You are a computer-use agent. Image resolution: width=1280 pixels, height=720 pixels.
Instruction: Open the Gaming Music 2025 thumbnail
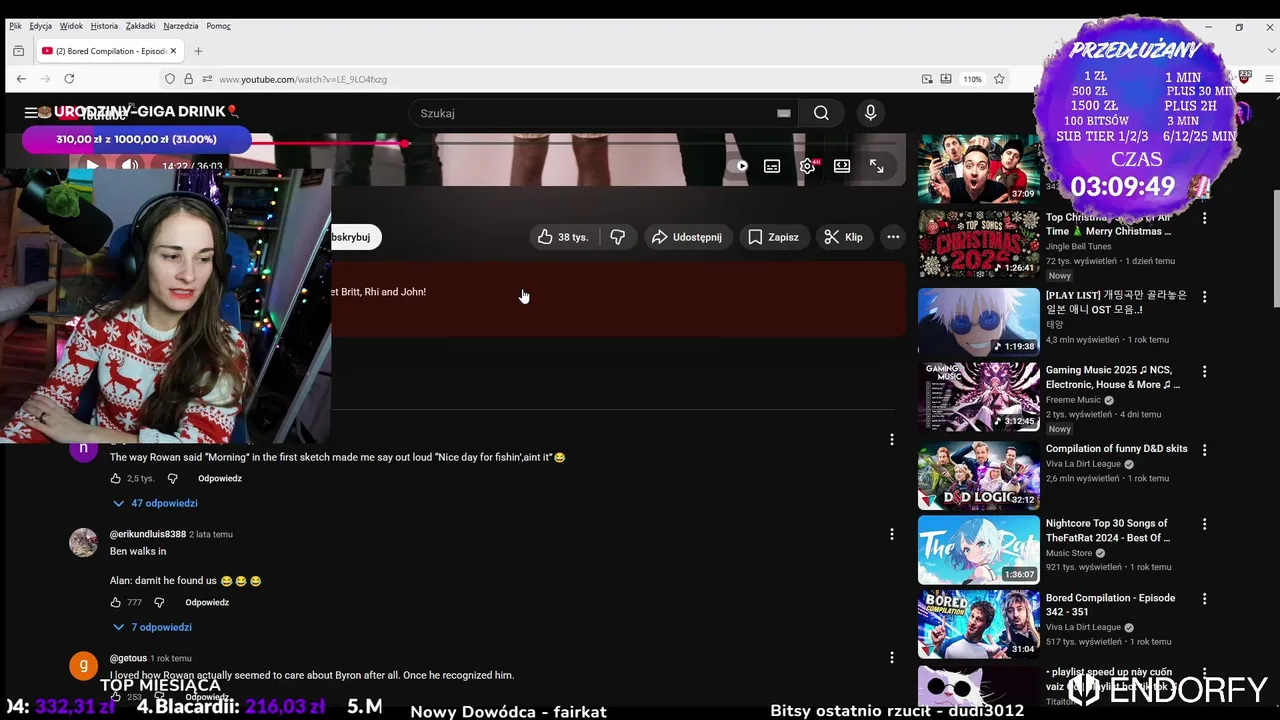coord(979,397)
